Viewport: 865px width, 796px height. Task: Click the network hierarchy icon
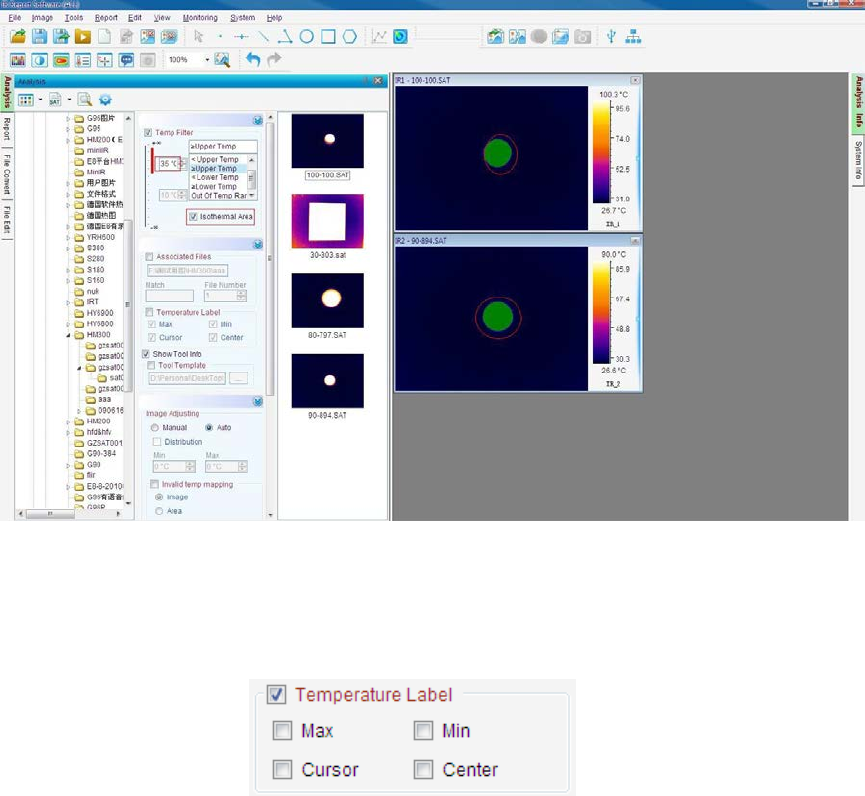point(633,37)
